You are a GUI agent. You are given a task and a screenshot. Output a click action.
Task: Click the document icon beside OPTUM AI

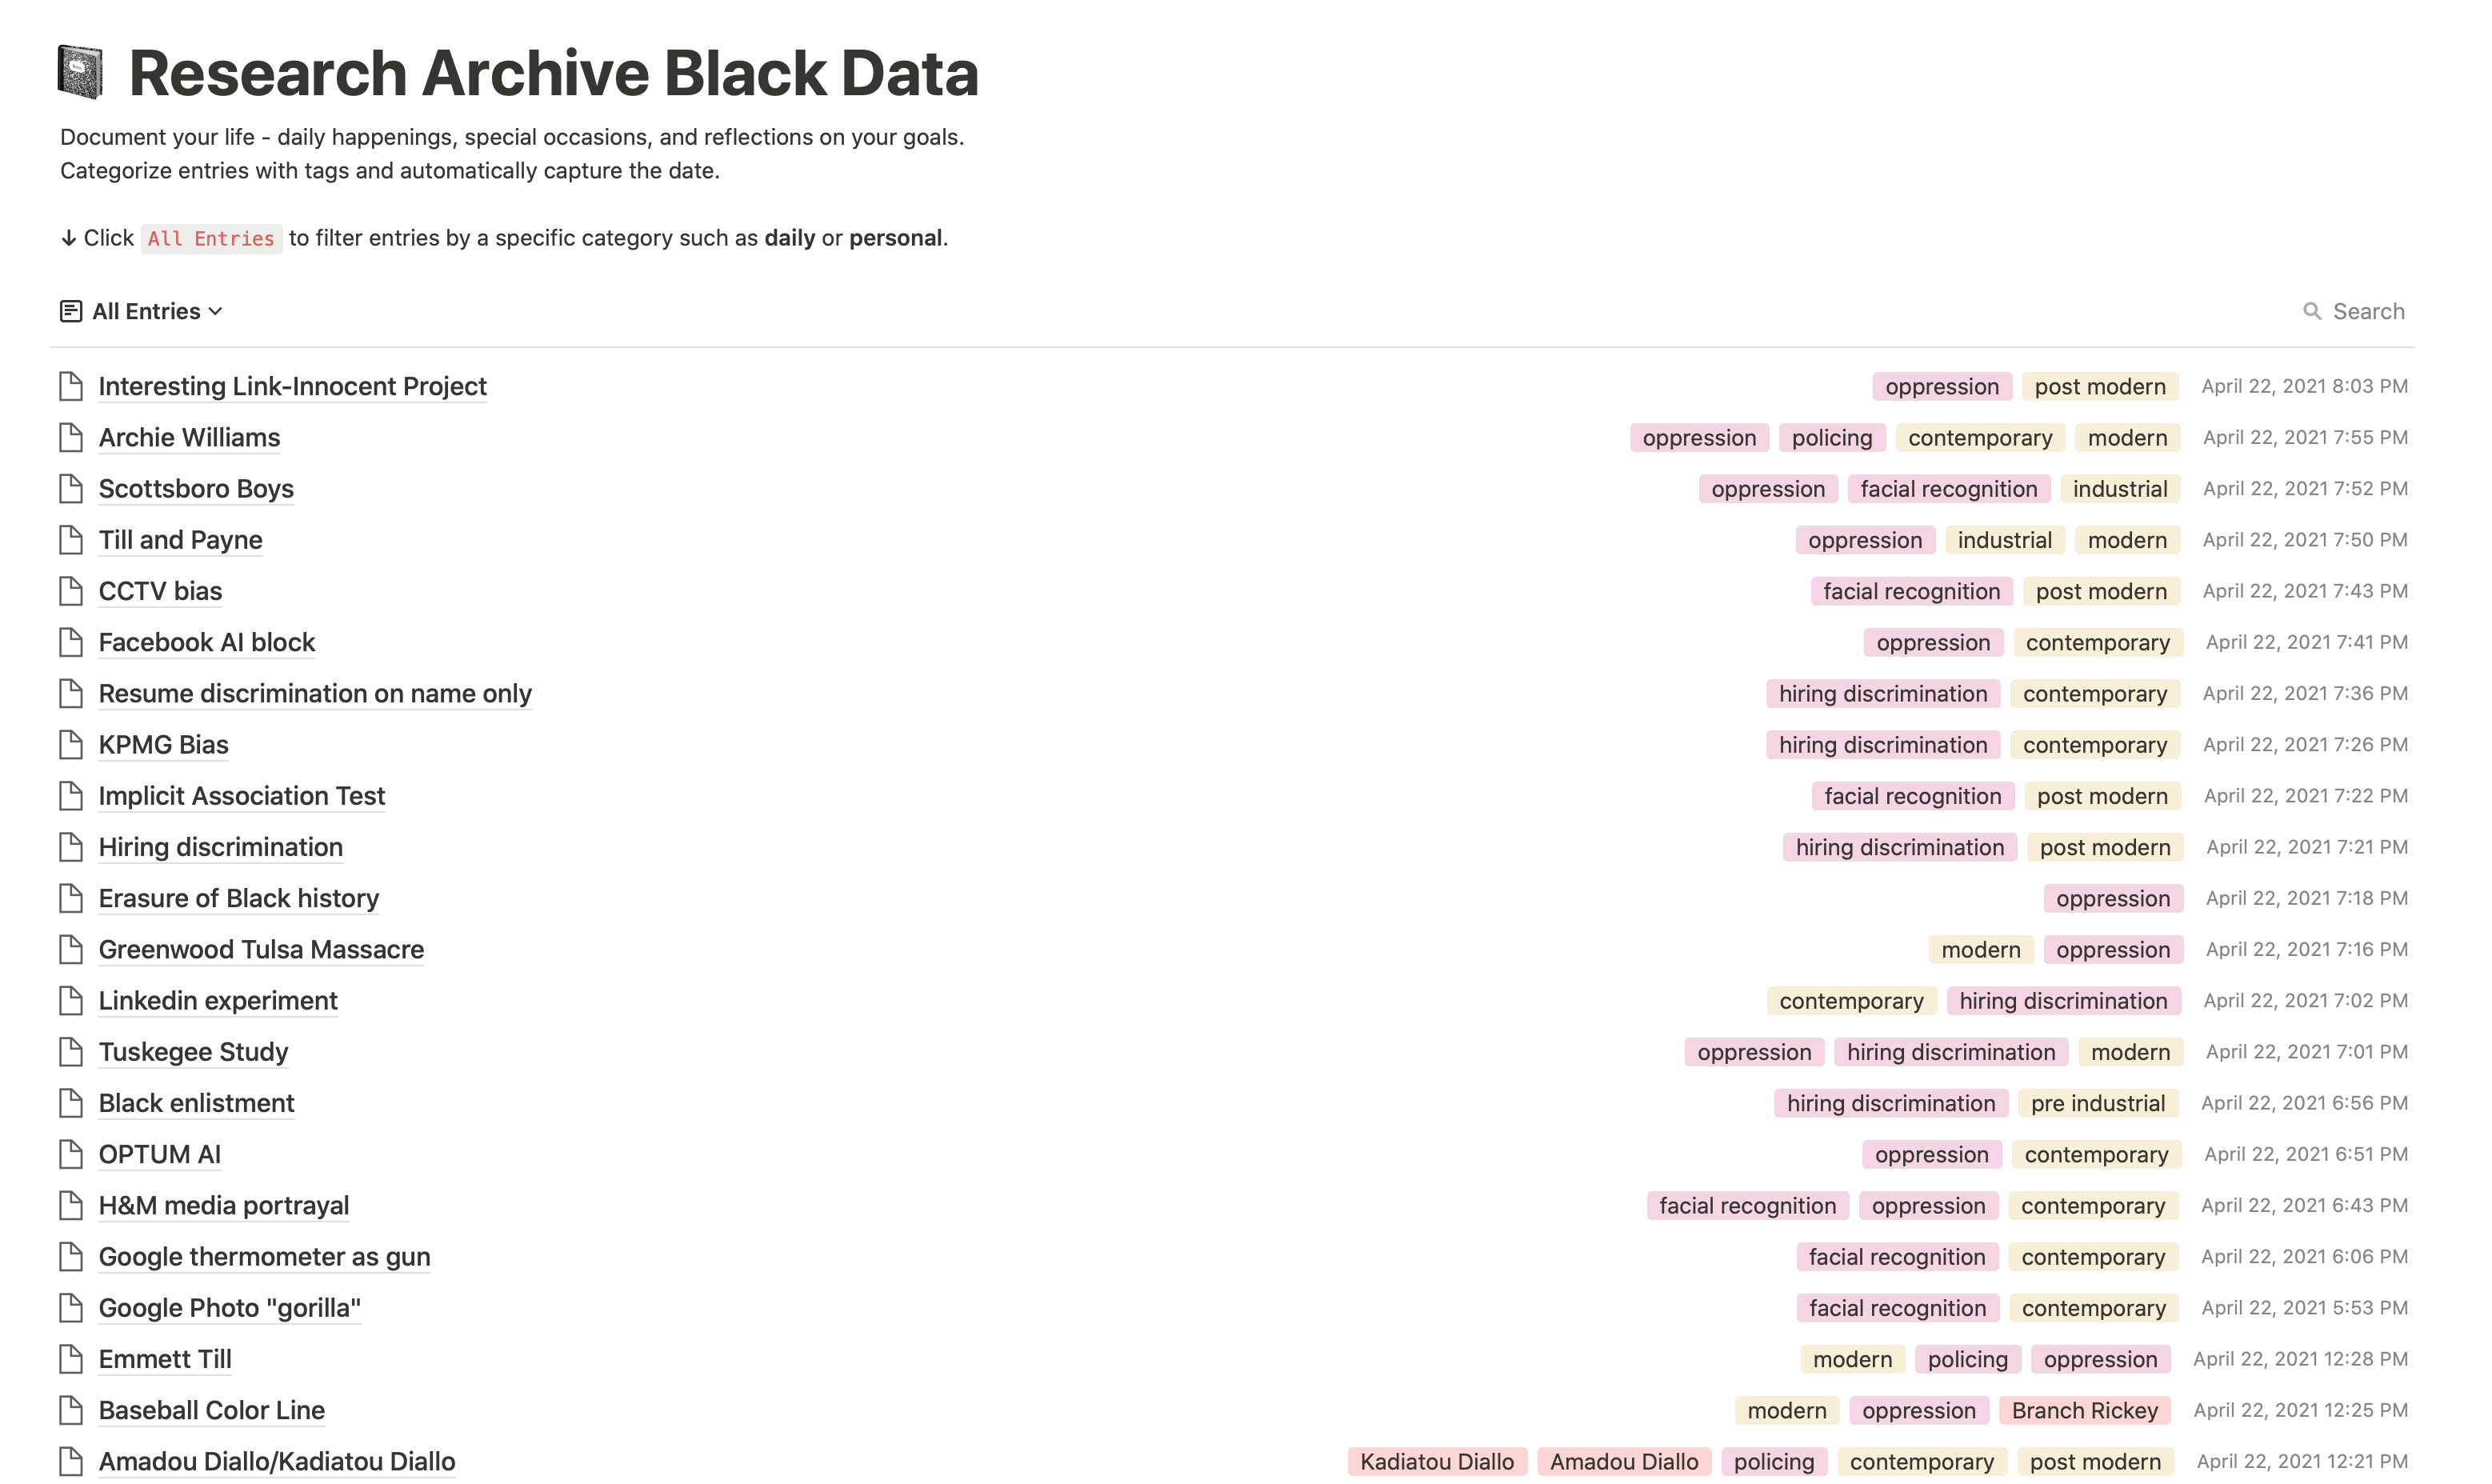click(71, 1154)
